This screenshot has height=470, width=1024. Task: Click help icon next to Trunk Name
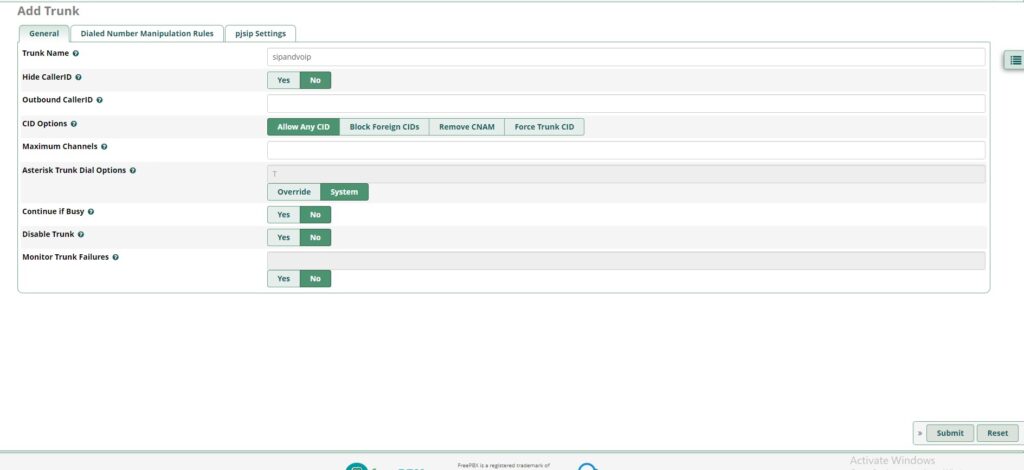(76, 53)
